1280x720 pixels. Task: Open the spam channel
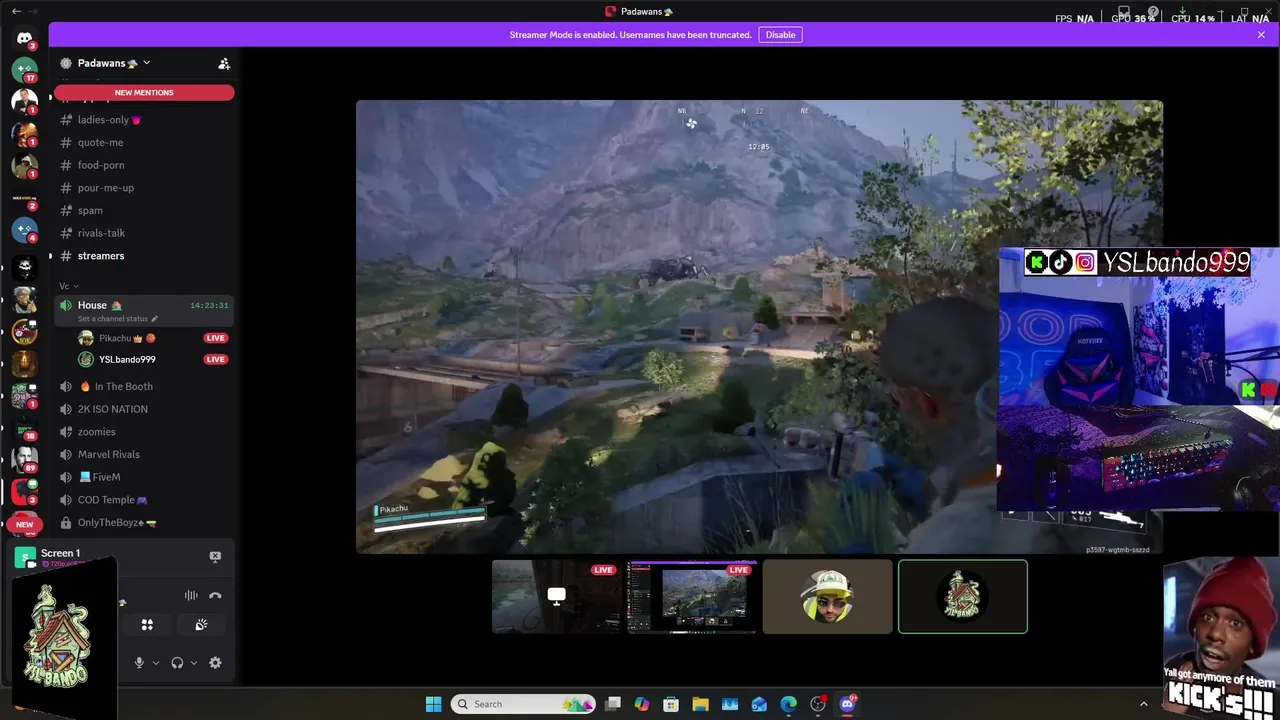[144, 210]
